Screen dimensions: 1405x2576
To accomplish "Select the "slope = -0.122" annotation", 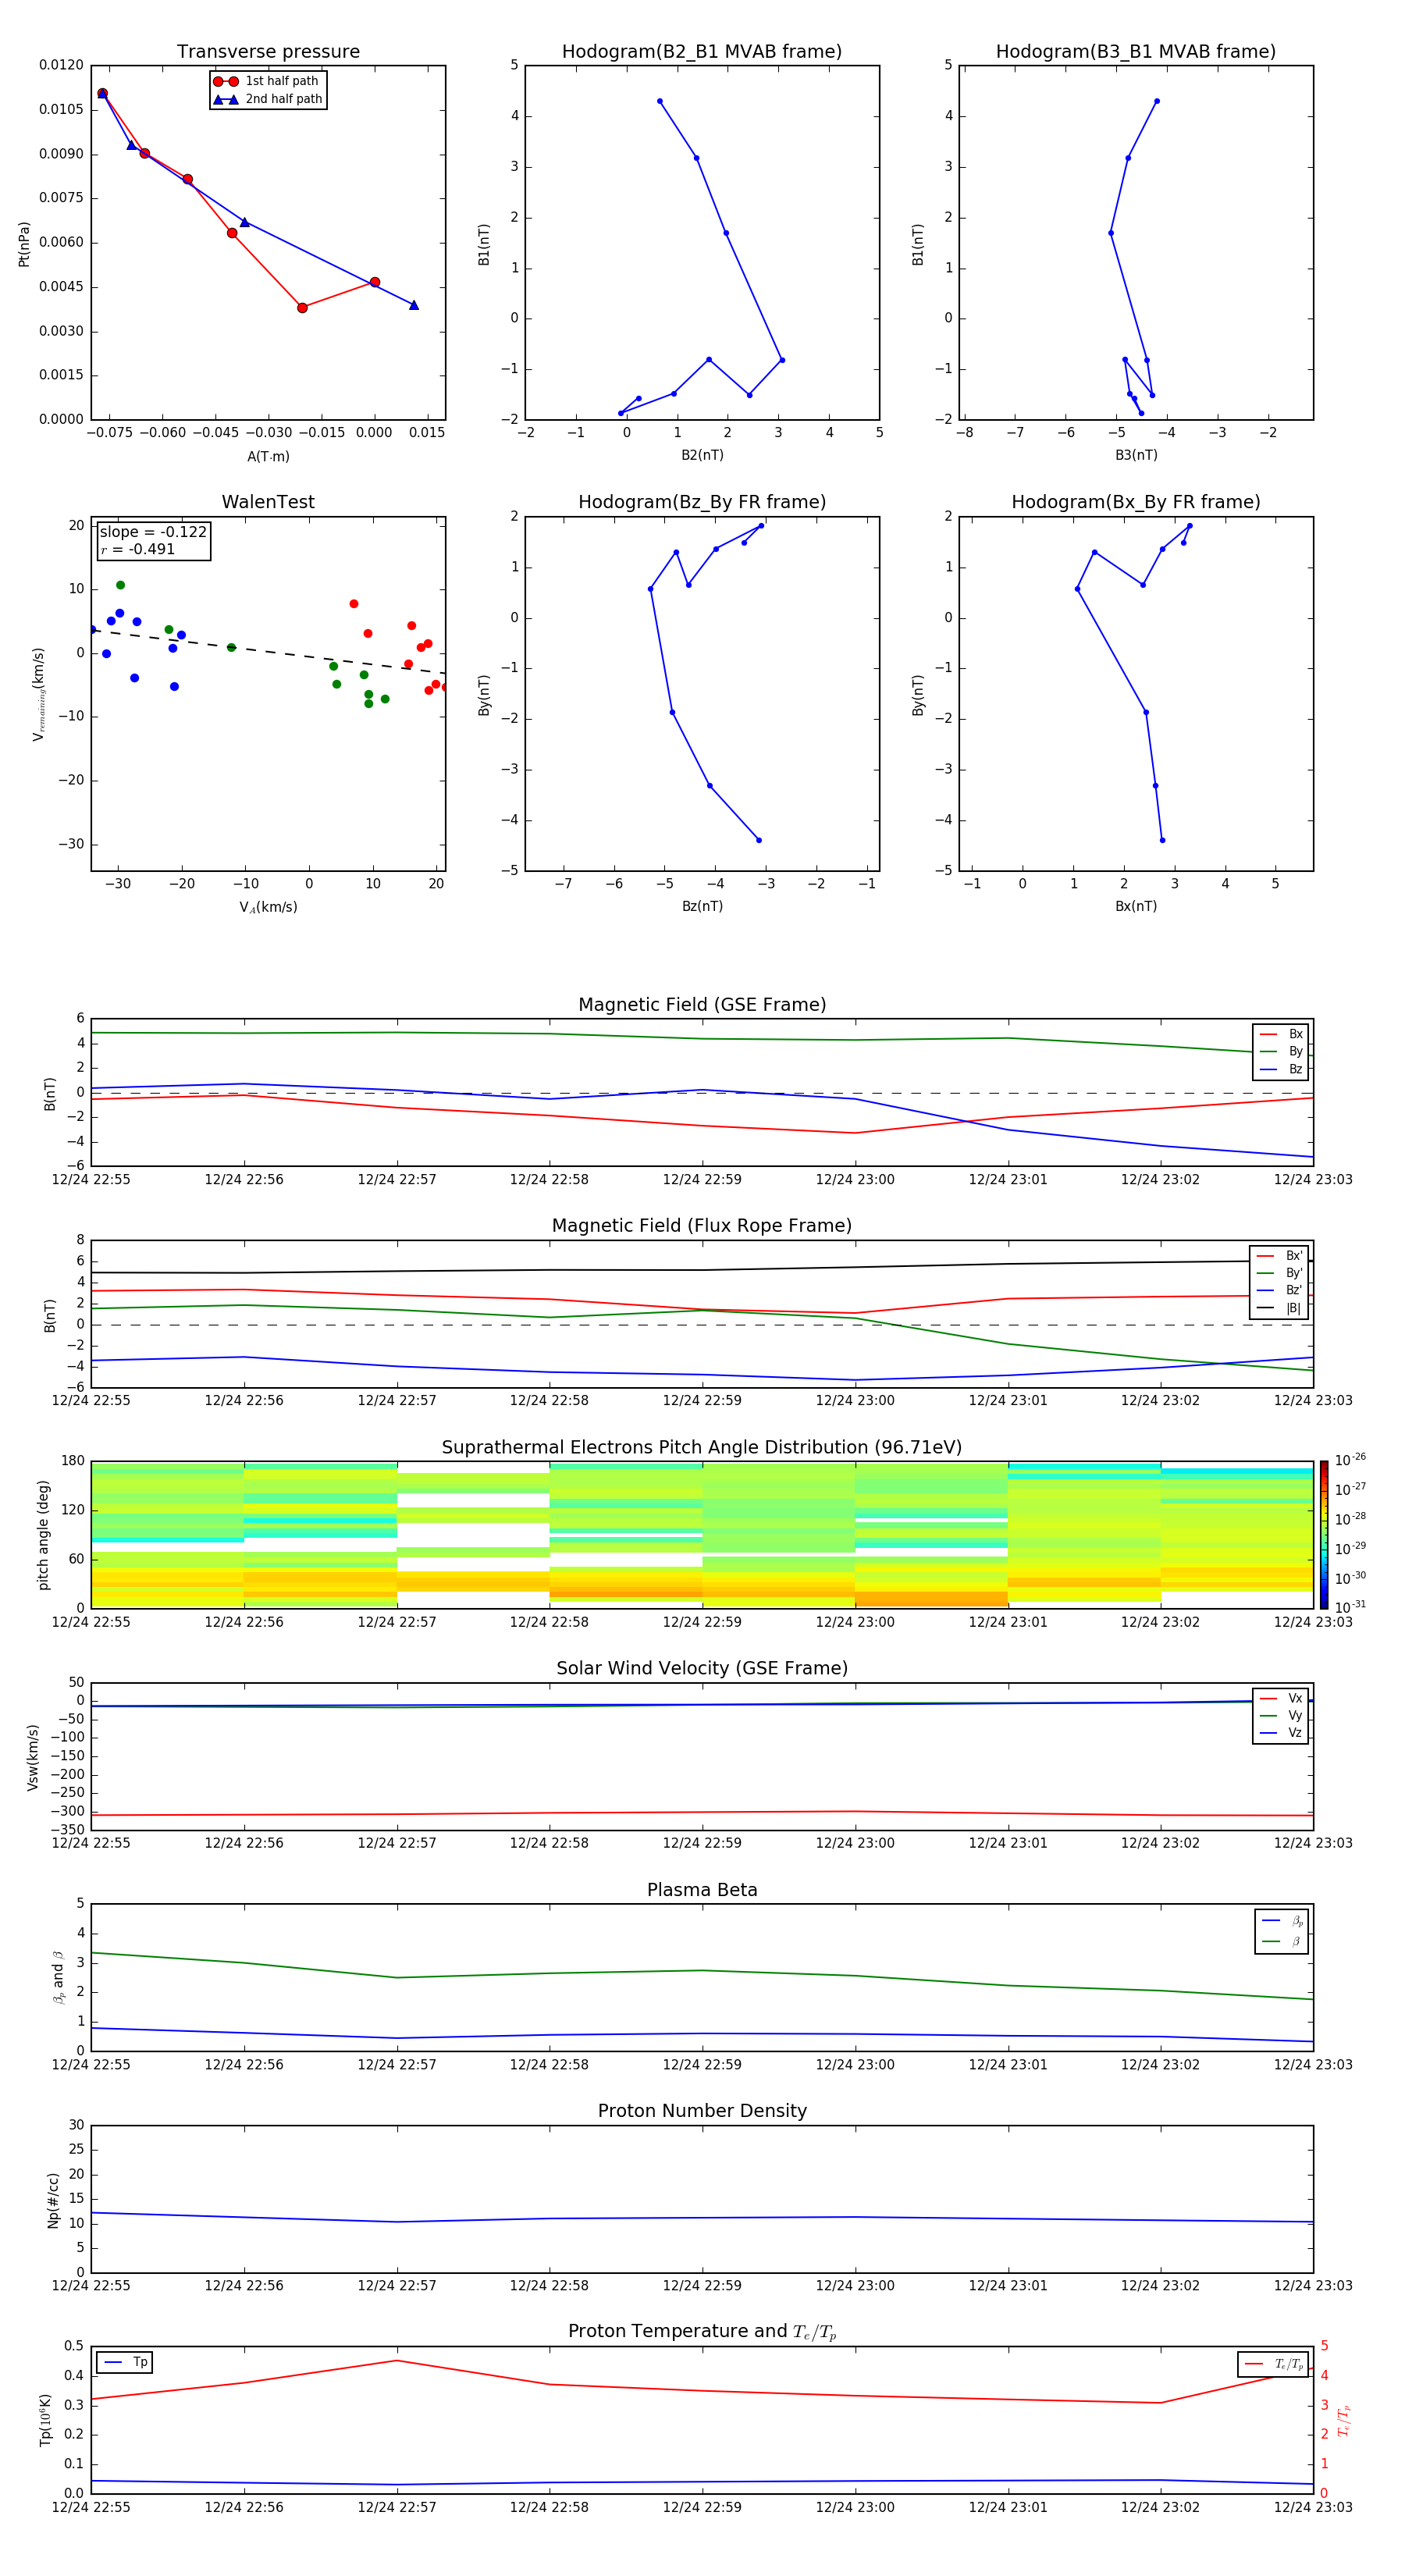I will (153, 532).
